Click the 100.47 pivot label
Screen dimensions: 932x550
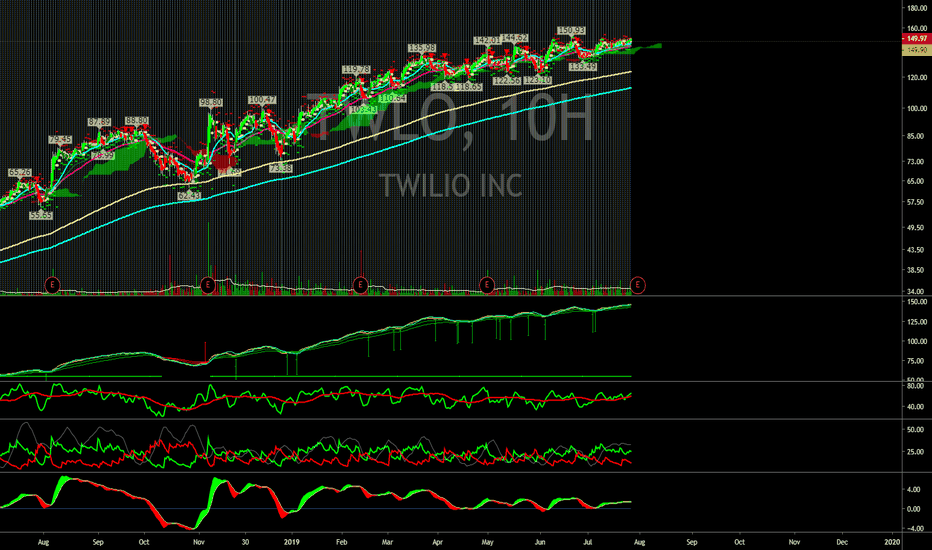(262, 99)
